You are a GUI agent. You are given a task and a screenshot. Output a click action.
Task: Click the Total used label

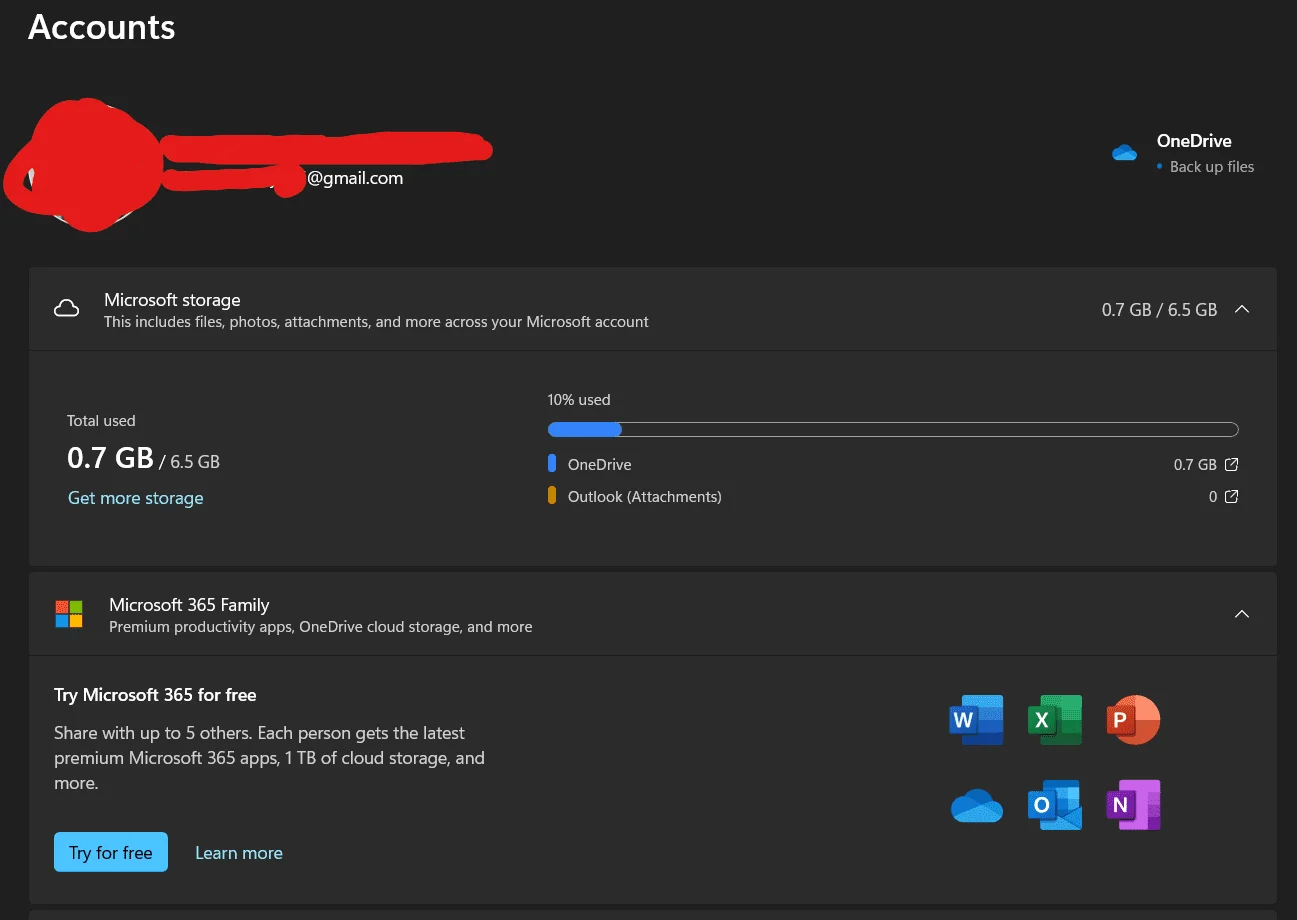pyautogui.click(x=101, y=421)
